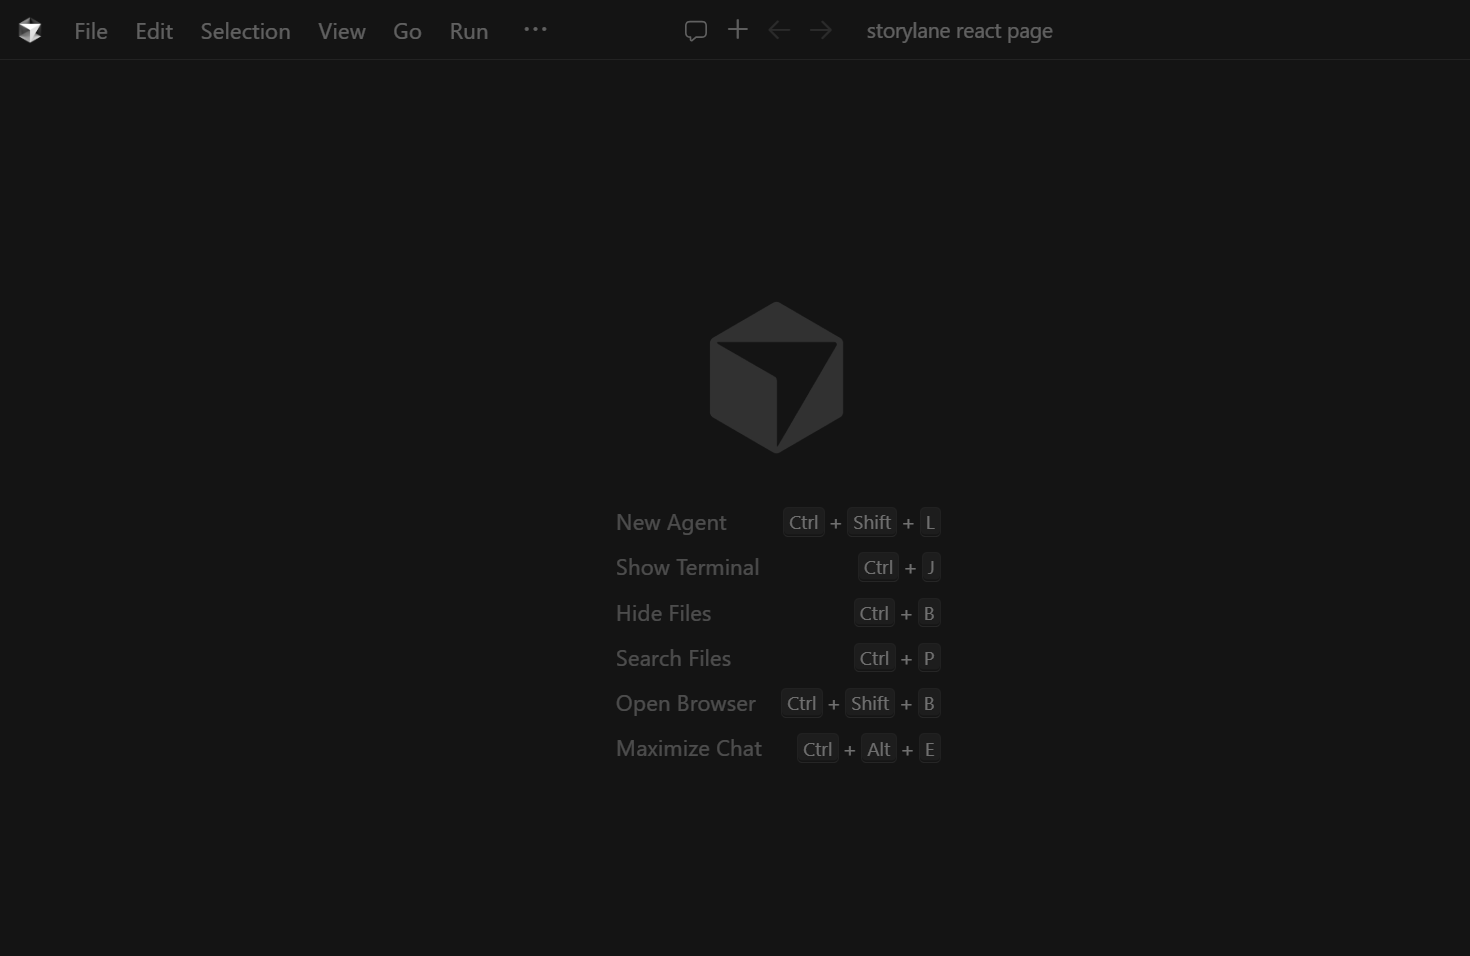The height and width of the screenshot is (956, 1470).
Task: Click the Show Terminal shortcut label
Action: (687, 567)
